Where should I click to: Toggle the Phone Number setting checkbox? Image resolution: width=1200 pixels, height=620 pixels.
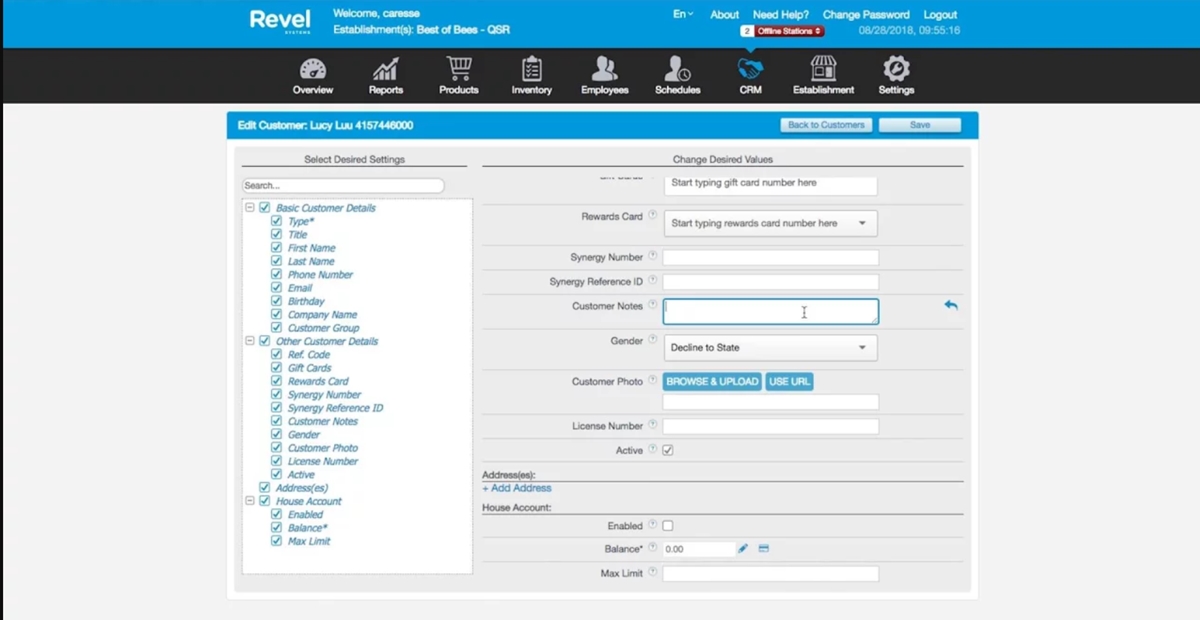277,274
